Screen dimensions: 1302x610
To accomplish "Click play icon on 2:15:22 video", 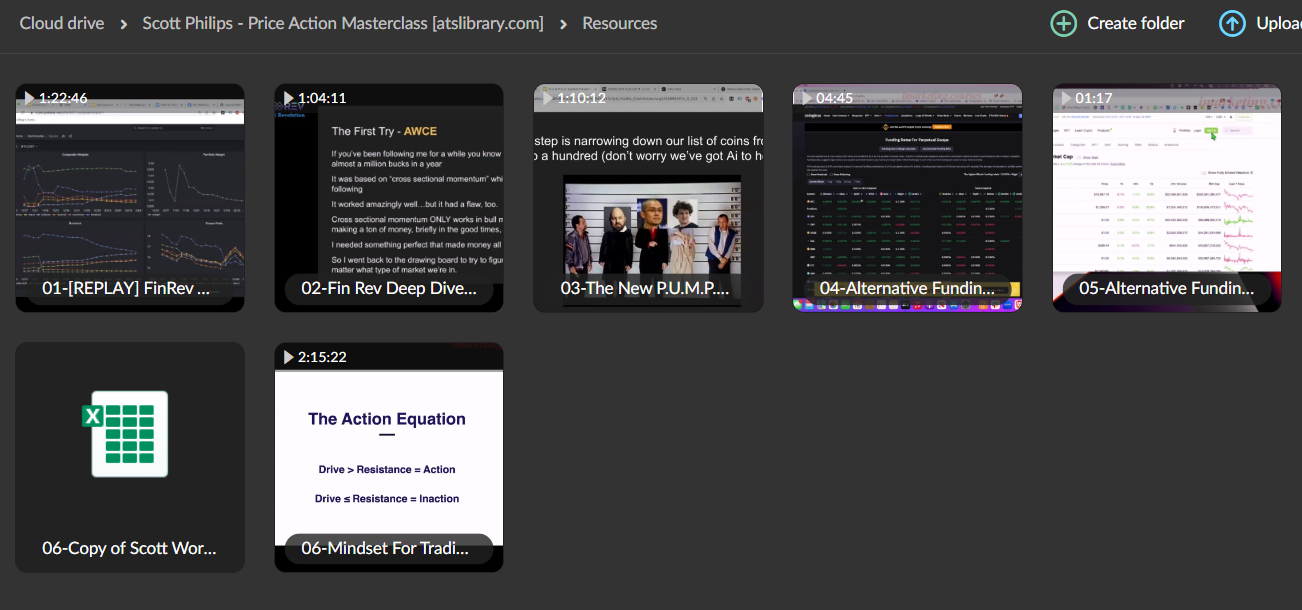I will point(288,357).
